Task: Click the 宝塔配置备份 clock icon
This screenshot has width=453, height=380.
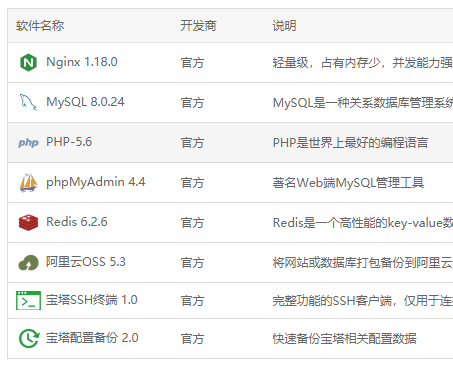Action: 29,338
